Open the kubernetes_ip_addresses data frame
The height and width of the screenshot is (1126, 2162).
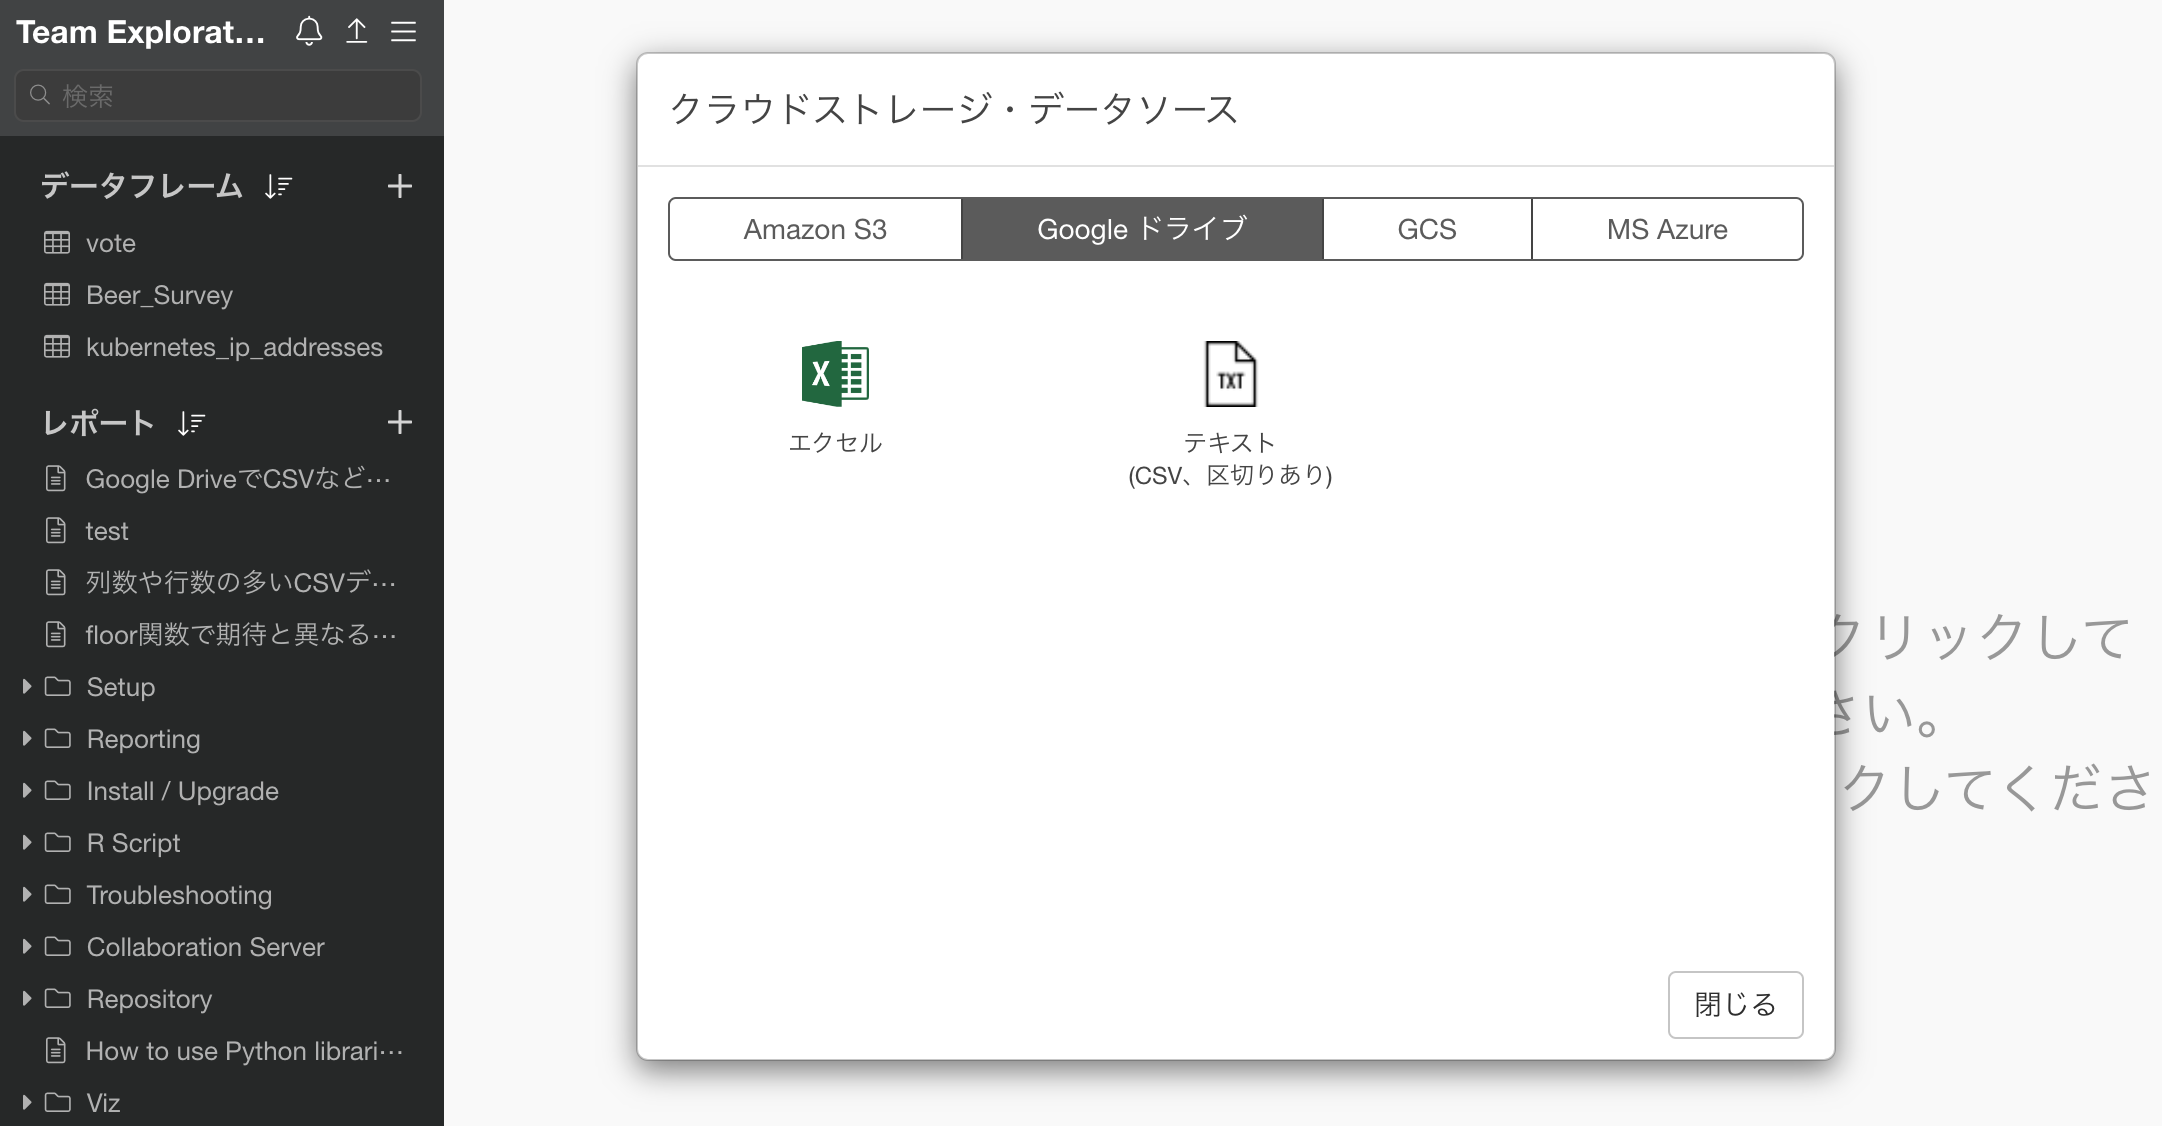point(234,347)
